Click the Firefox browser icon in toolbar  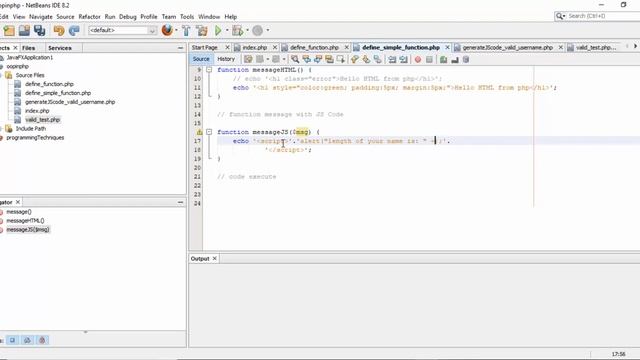pos(167,30)
